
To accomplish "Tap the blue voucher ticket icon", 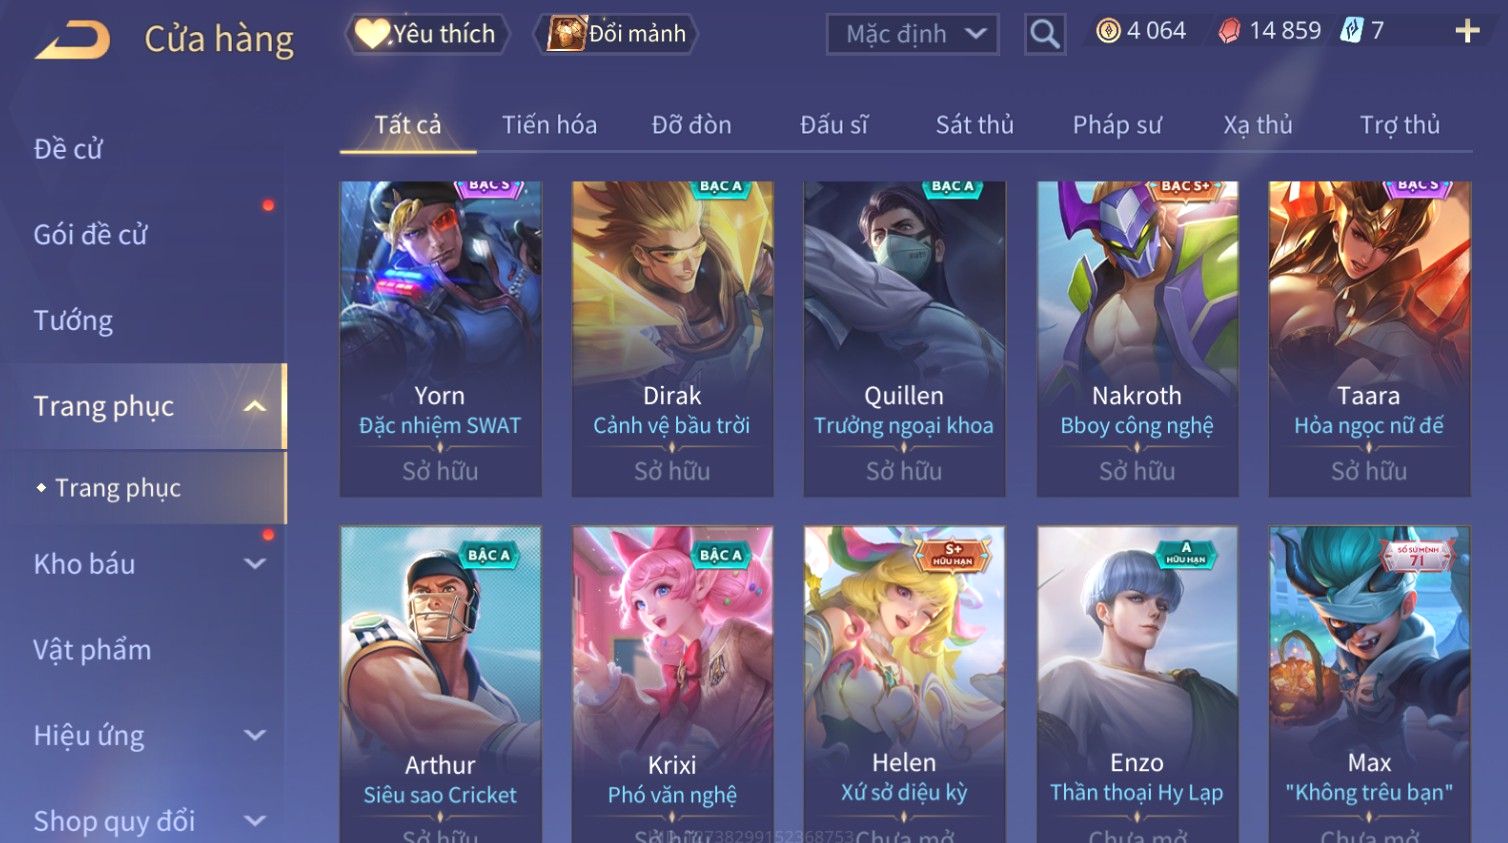I will pos(1351,30).
